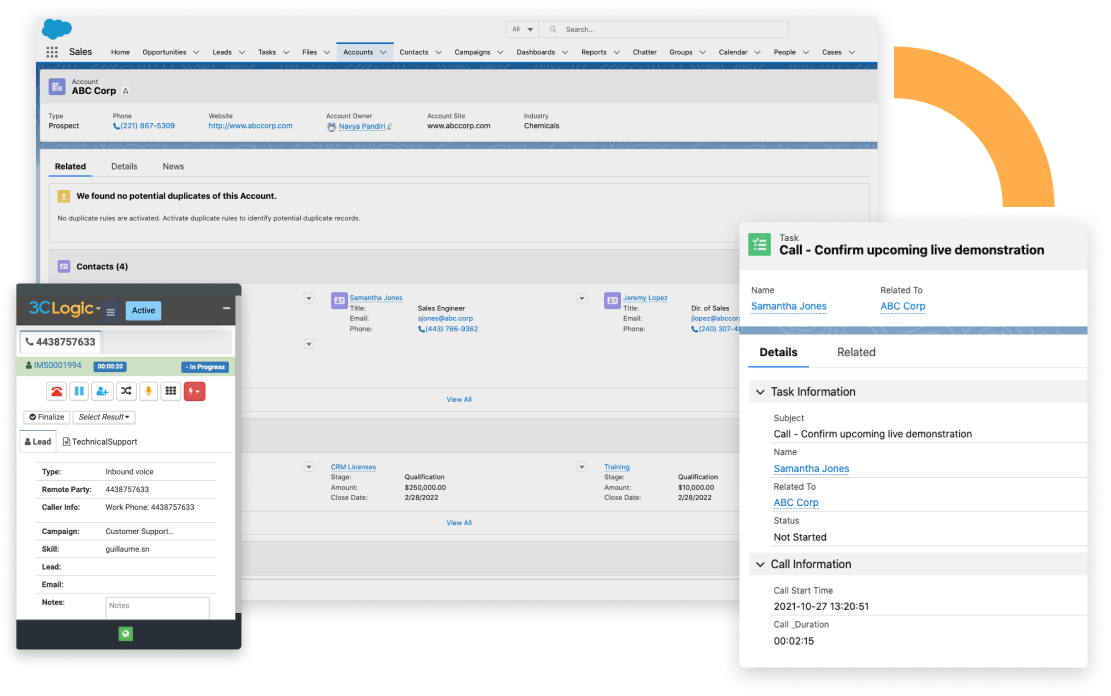1111x696 pixels.
Task: Open the Training opportunity link
Action: pos(616,467)
